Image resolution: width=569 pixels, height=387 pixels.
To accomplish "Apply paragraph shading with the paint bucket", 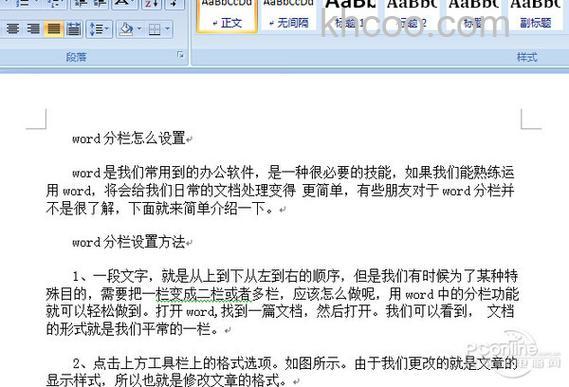I will pyautogui.click(x=127, y=29).
